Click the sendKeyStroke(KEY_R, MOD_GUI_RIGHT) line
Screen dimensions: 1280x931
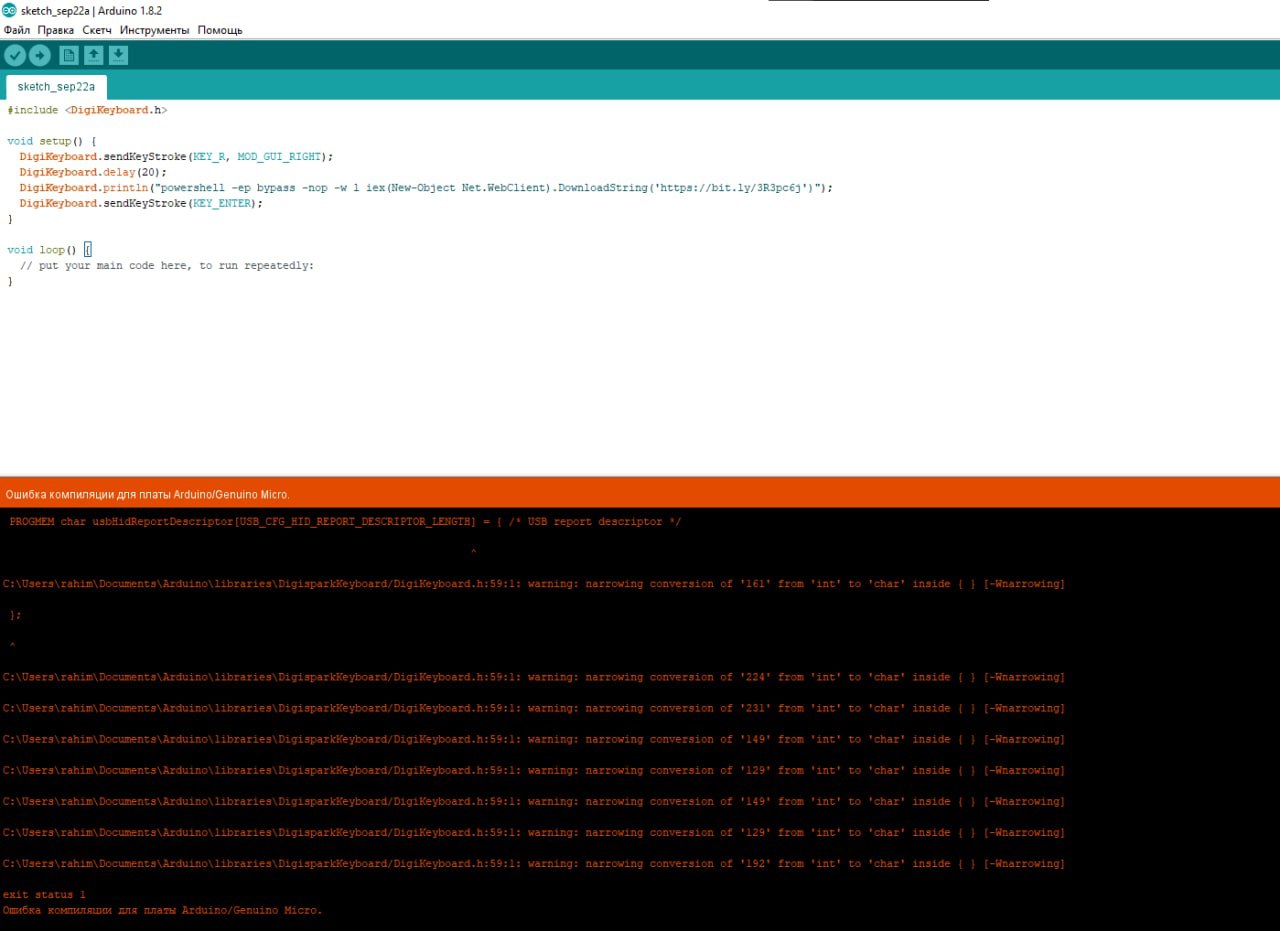[x=176, y=157]
